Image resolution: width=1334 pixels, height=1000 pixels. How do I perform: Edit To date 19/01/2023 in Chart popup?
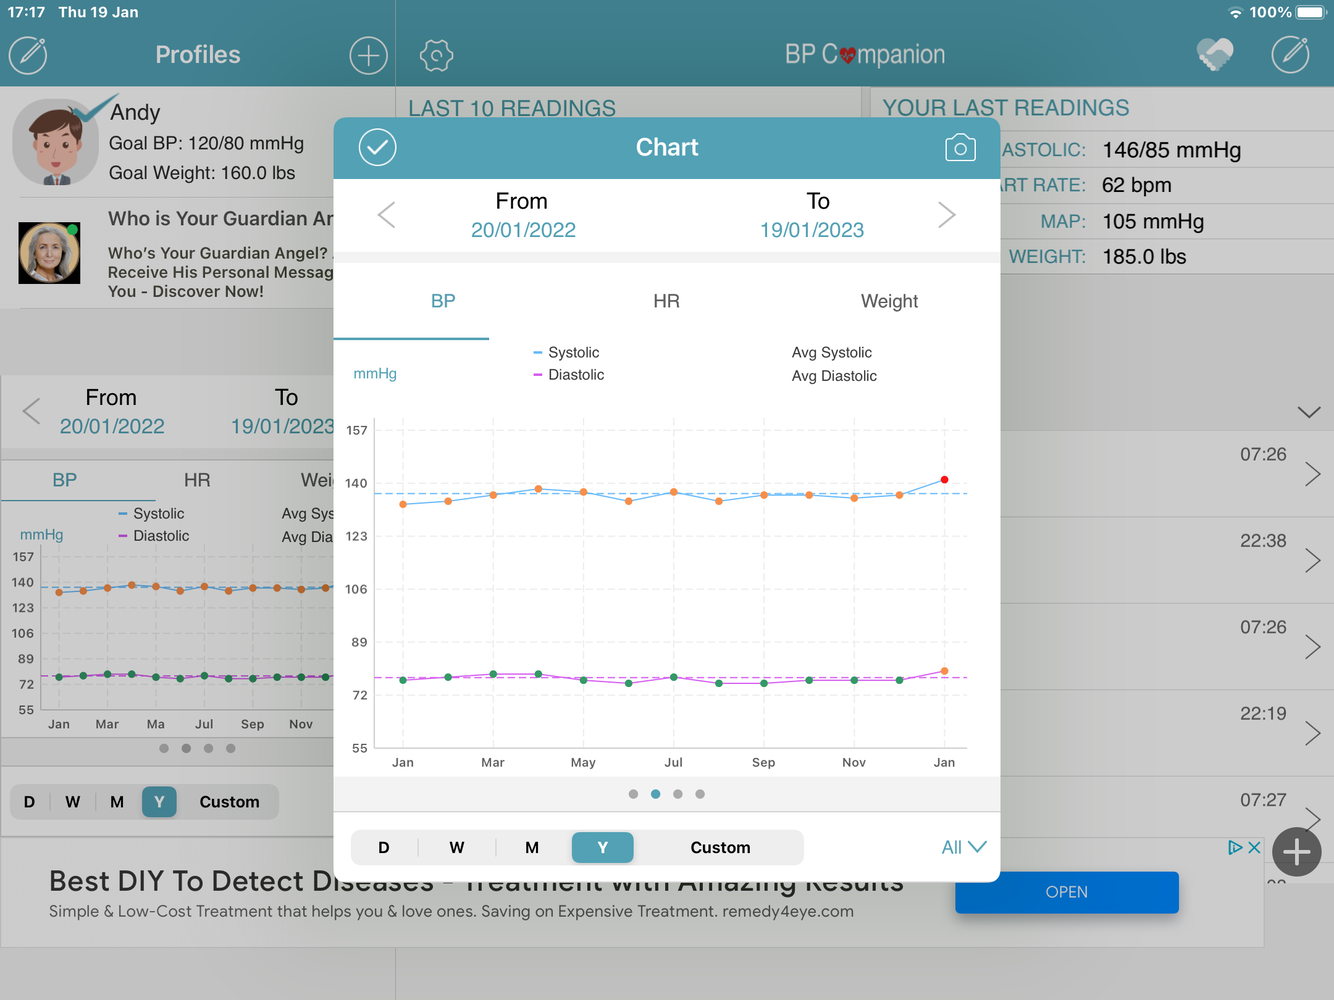[812, 230]
